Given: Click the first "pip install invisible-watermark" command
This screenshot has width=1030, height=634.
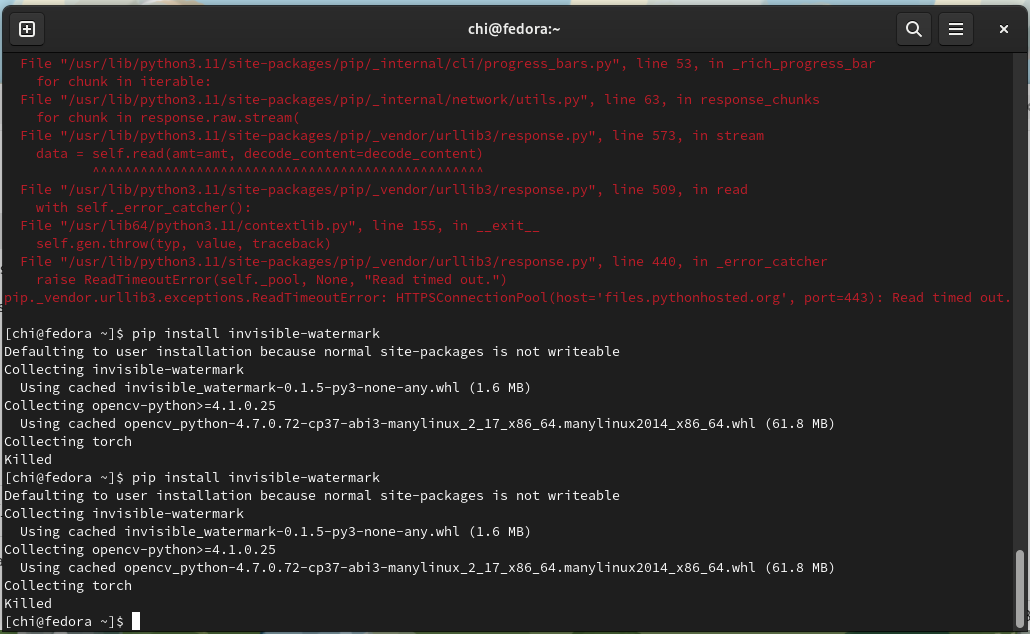Looking at the screenshot, I should pos(256,334).
